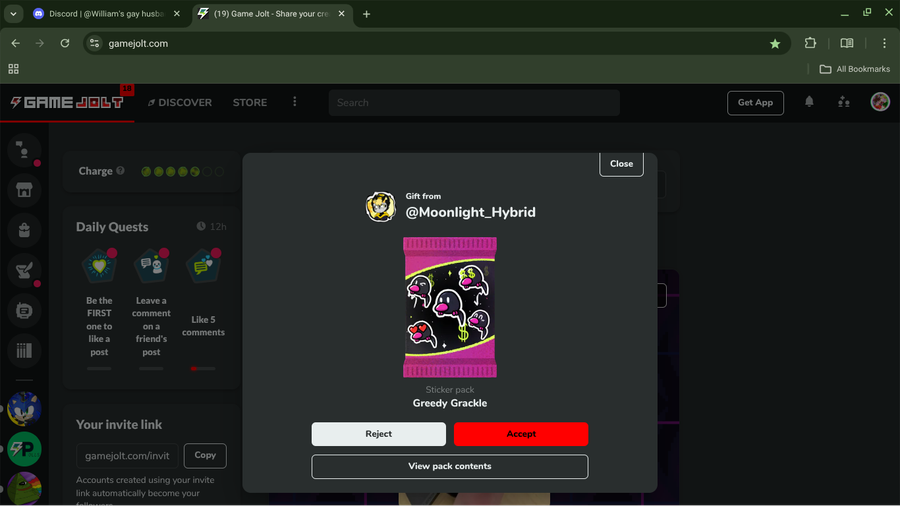The width and height of the screenshot is (900, 506).
Task: Open the sidebar game library icon
Action: 24,351
